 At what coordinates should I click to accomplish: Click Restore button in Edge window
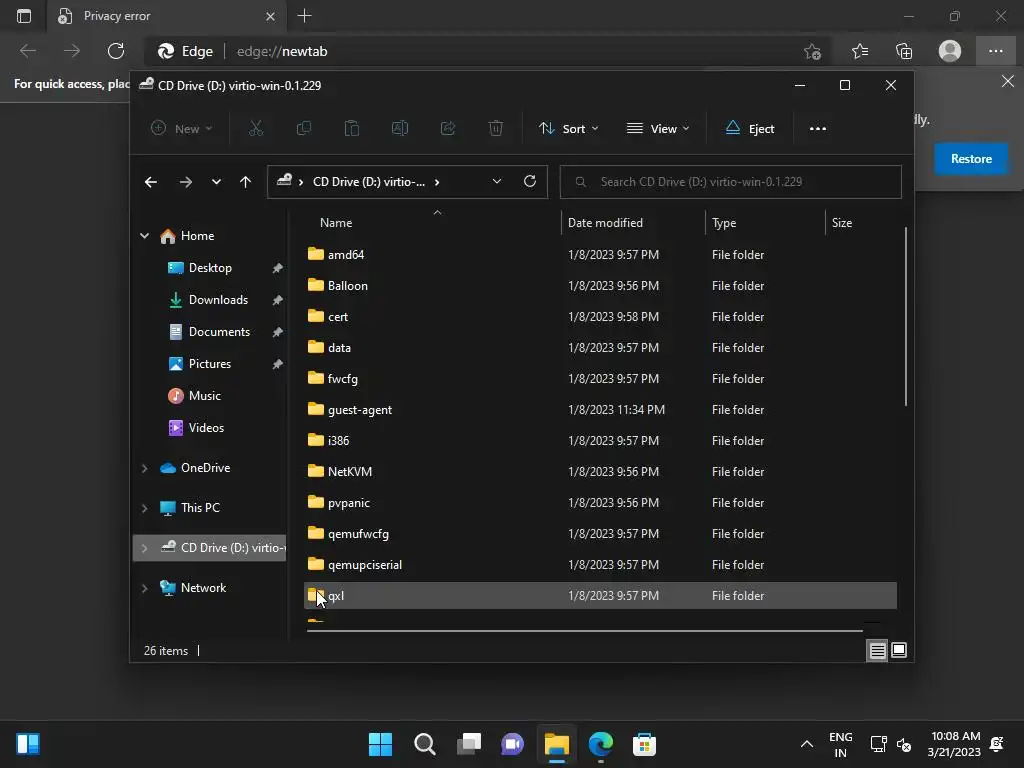[971, 159]
